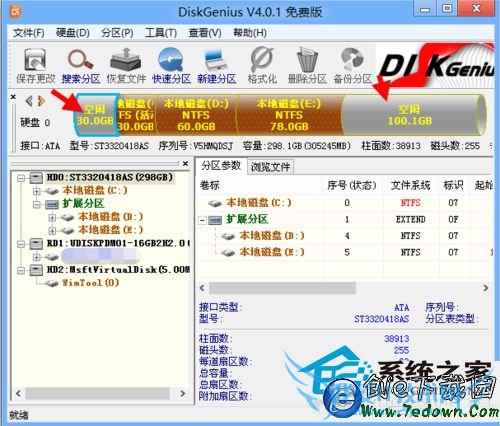Click the DiskGenius app icon in title bar

click(x=16, y=12)
